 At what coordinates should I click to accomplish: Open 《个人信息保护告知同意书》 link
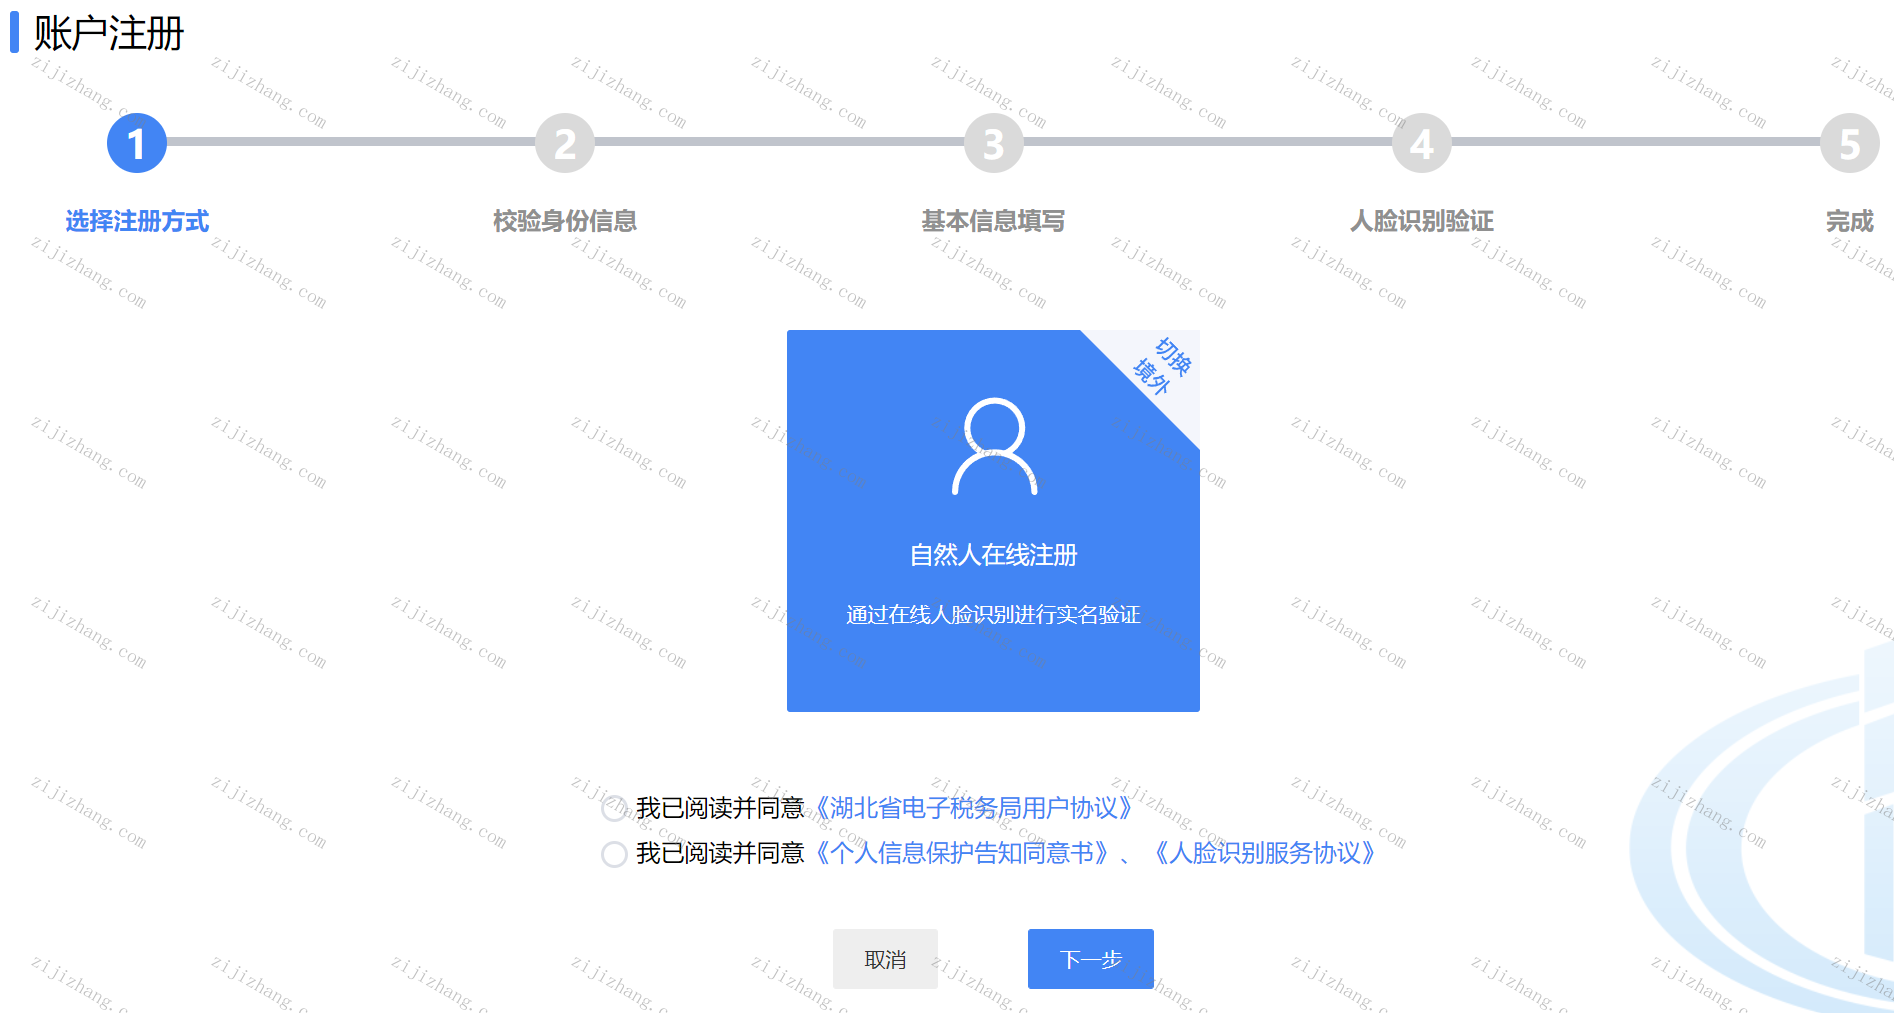pyautogui.click(x=962, y=853)
